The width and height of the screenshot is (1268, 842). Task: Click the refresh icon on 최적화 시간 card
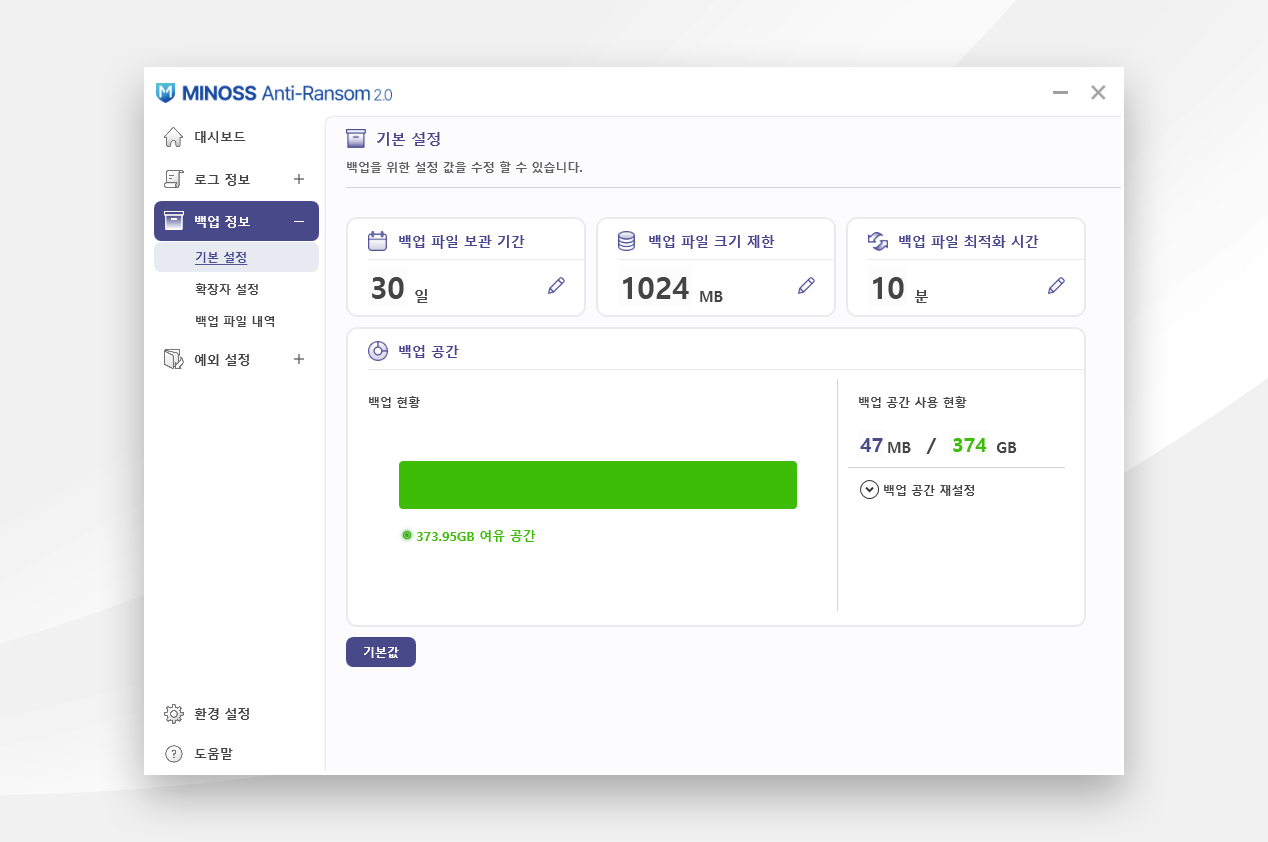coord(878,241)
